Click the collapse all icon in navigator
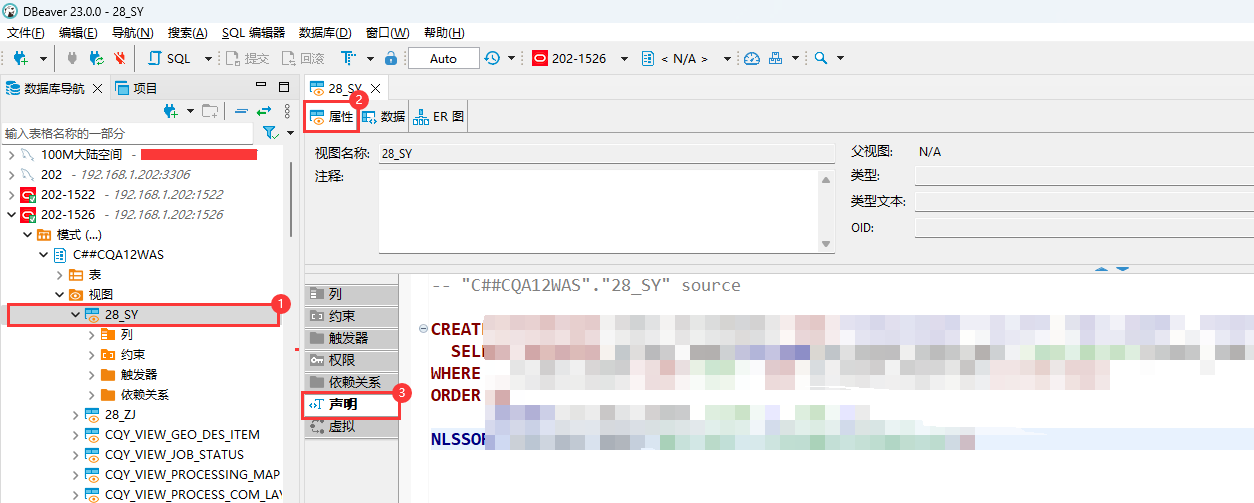 coord(242,111)
